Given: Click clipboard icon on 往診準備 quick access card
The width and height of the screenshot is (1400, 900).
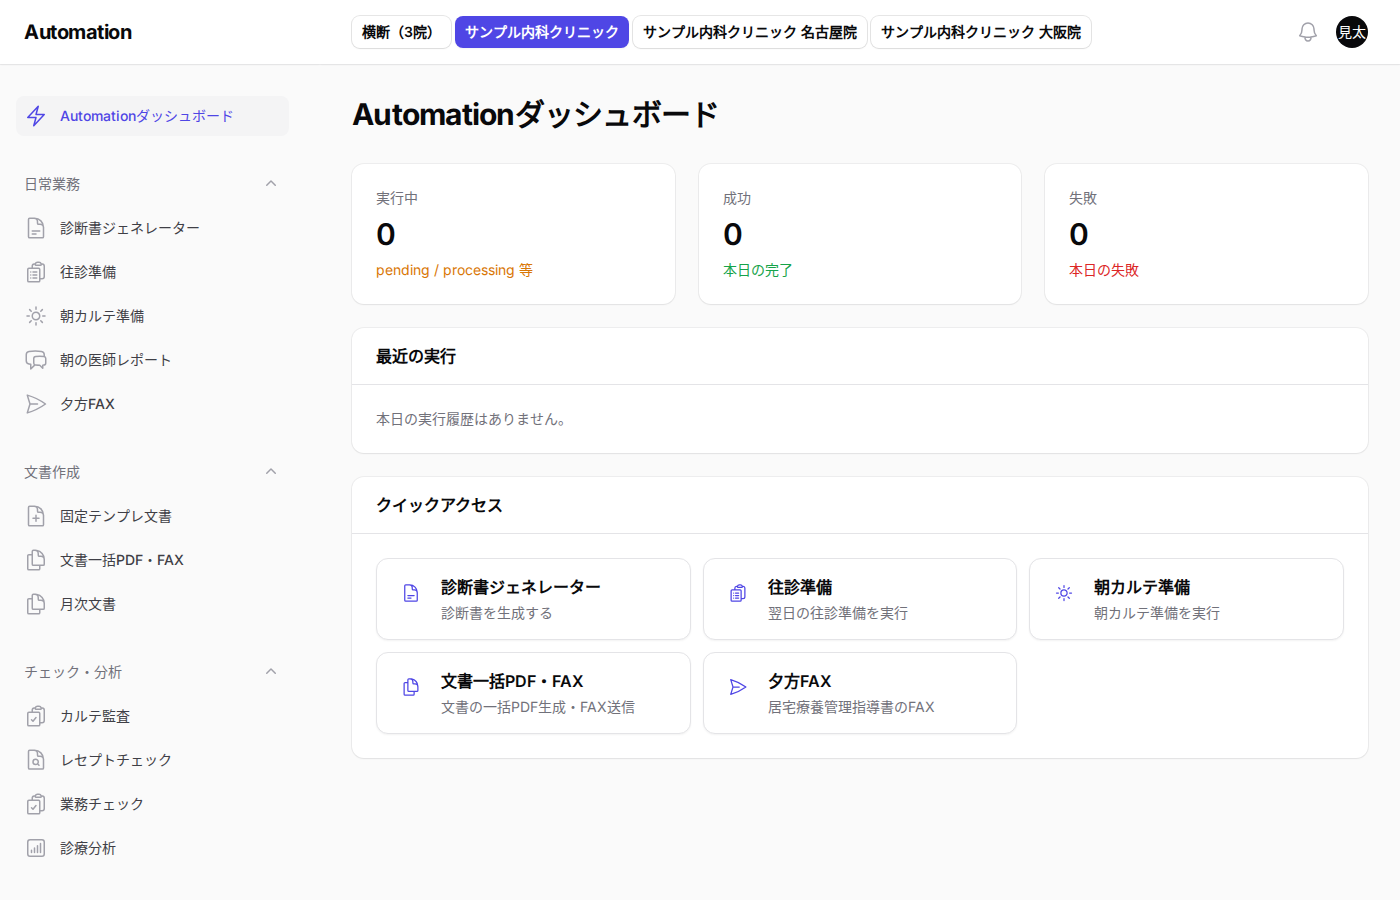Looking at the screenshot, I should [738, 593].
